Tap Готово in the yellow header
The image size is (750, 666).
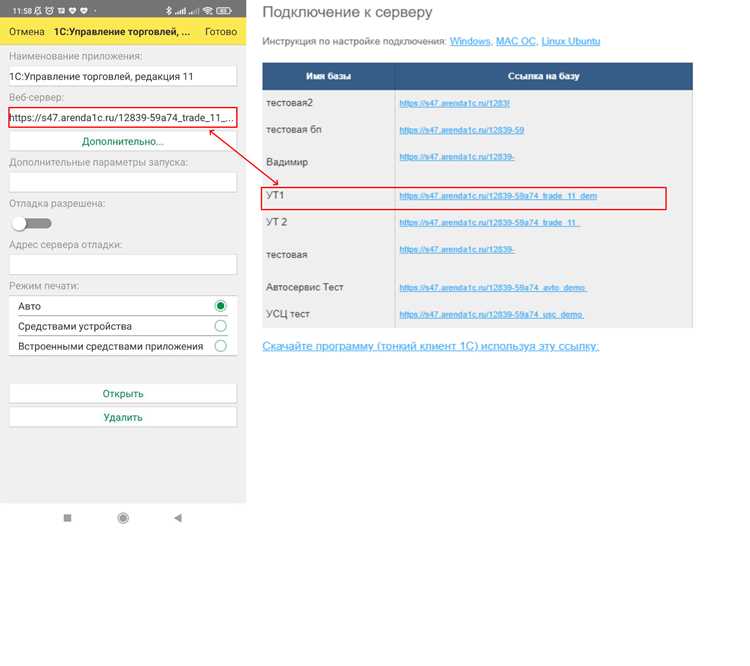(221, 32)
